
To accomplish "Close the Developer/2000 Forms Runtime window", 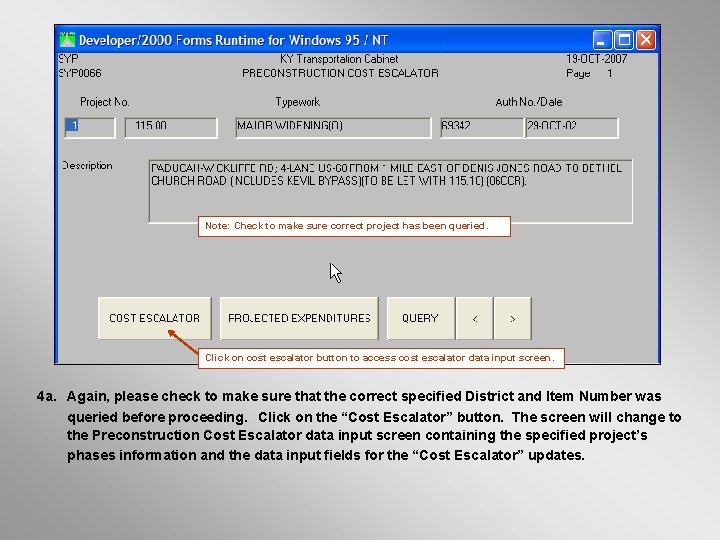I will coord(646,40).
